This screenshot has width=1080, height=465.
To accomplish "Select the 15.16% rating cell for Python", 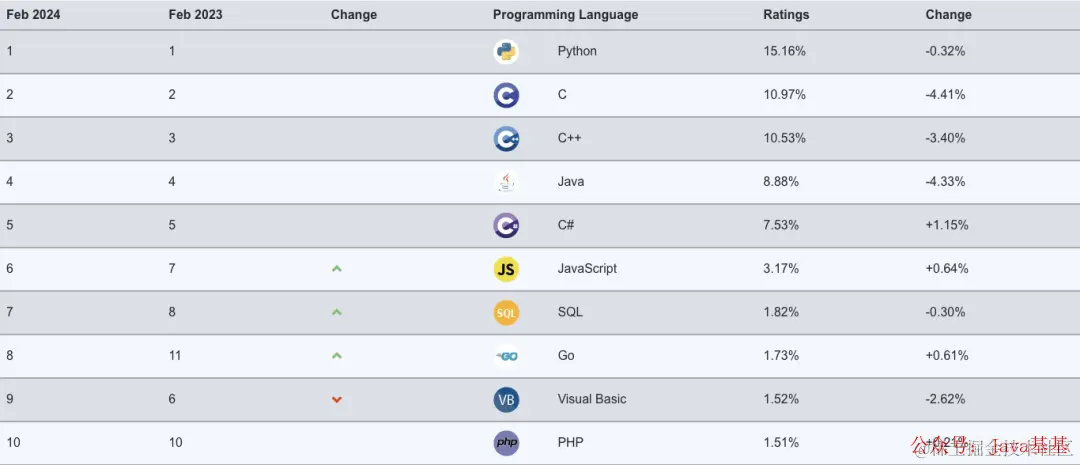I will coord(785,51).
